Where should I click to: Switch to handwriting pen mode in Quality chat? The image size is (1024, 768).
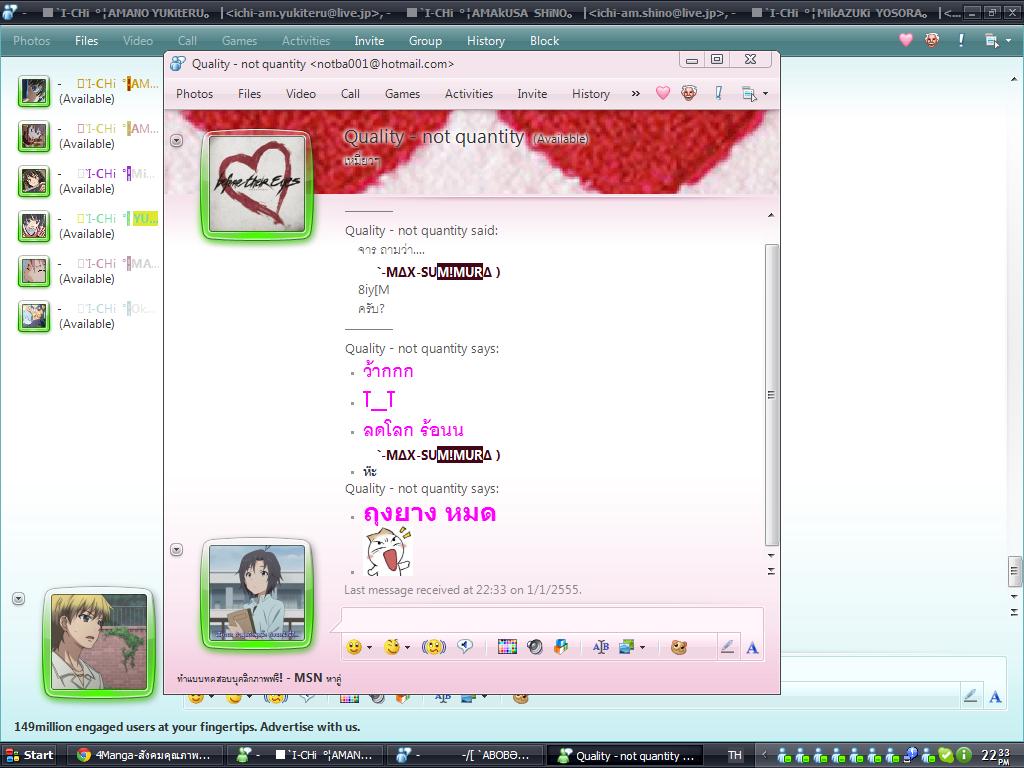pos(727,647)
